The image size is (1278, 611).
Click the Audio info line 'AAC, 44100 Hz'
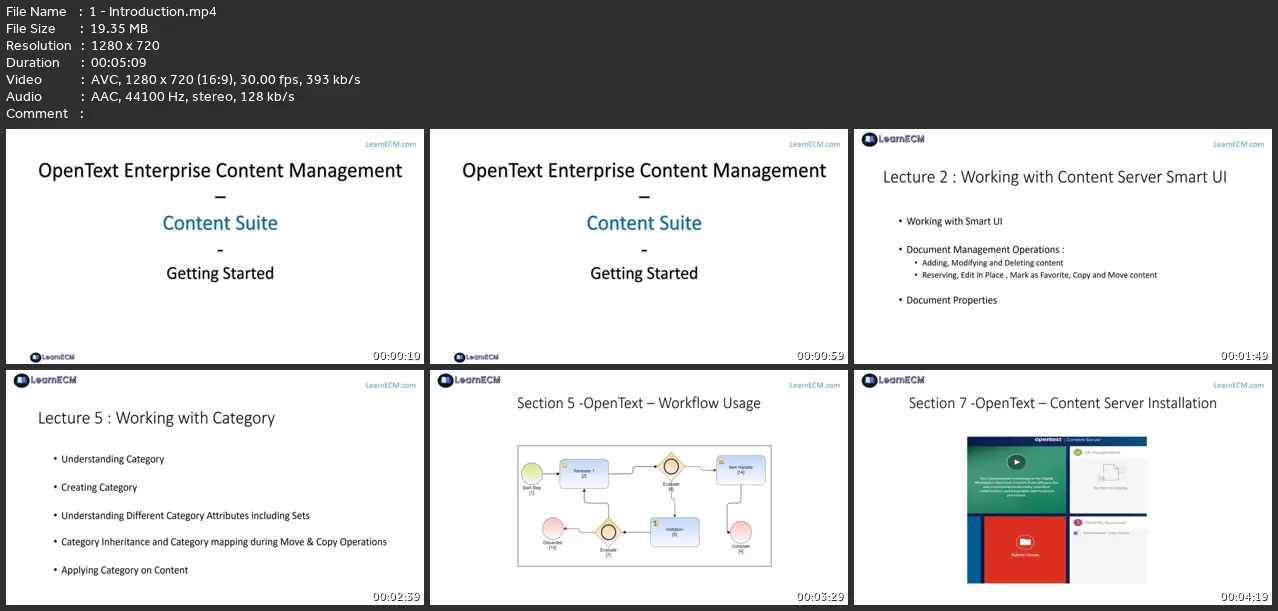(192, 97)
